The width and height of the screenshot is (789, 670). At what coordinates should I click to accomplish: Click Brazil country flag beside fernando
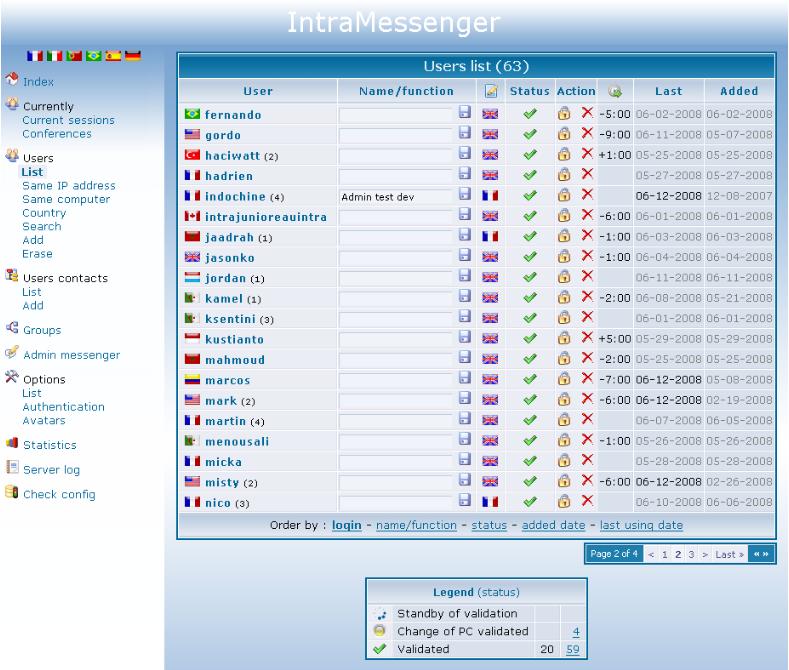(192, 114)
